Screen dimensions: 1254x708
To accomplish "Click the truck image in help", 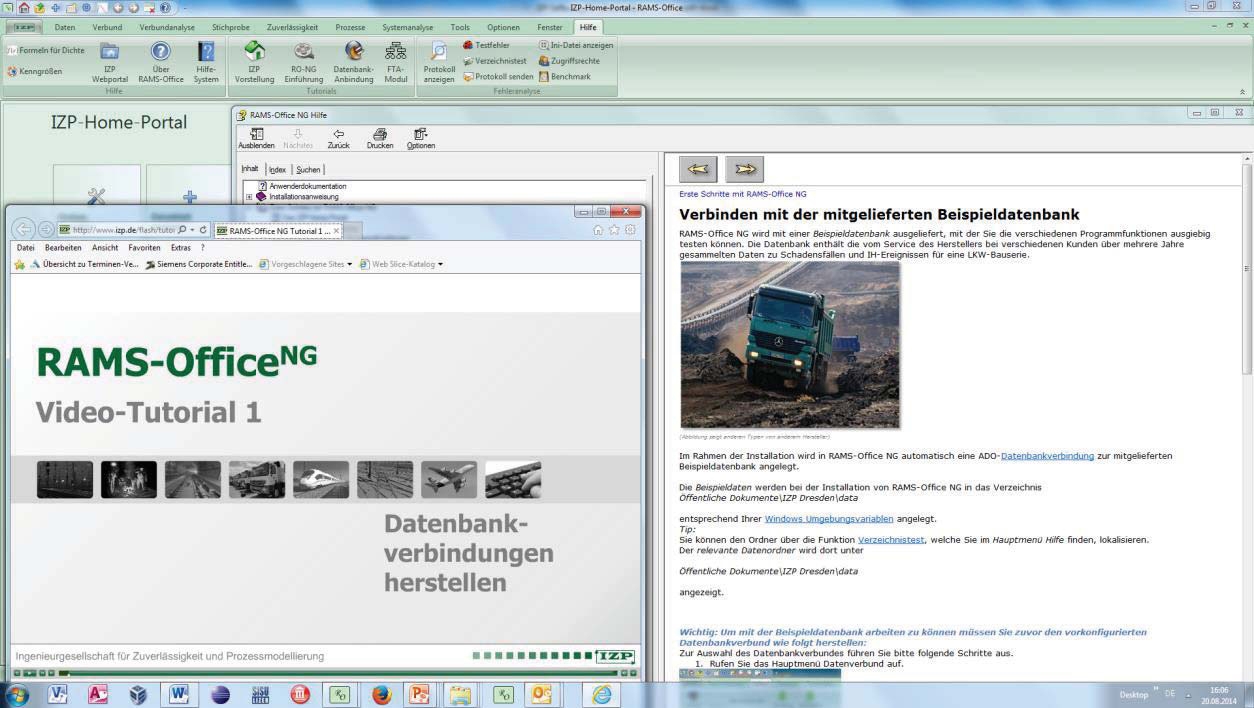I will pos(790,345).
